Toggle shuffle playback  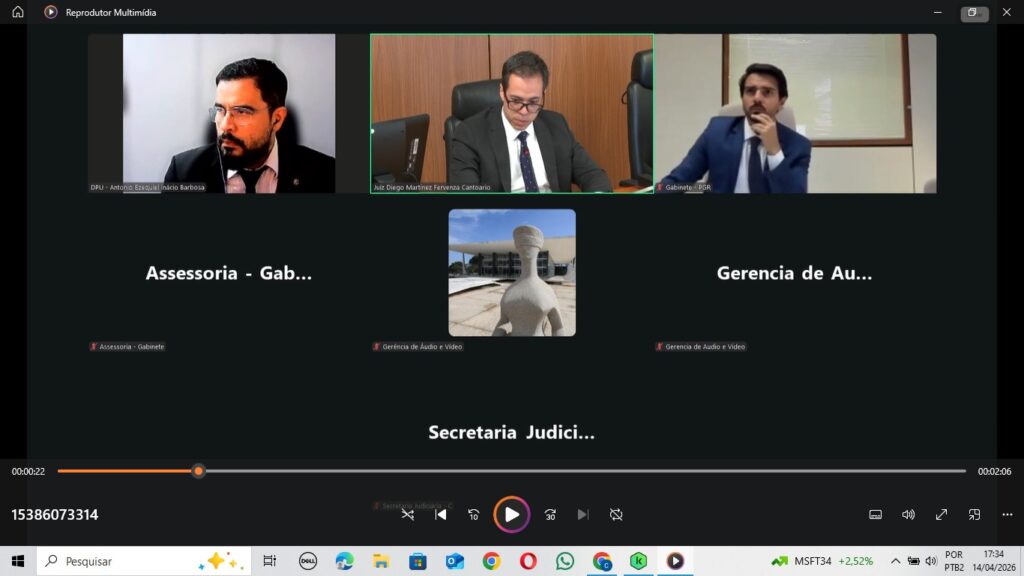point(408,514)
